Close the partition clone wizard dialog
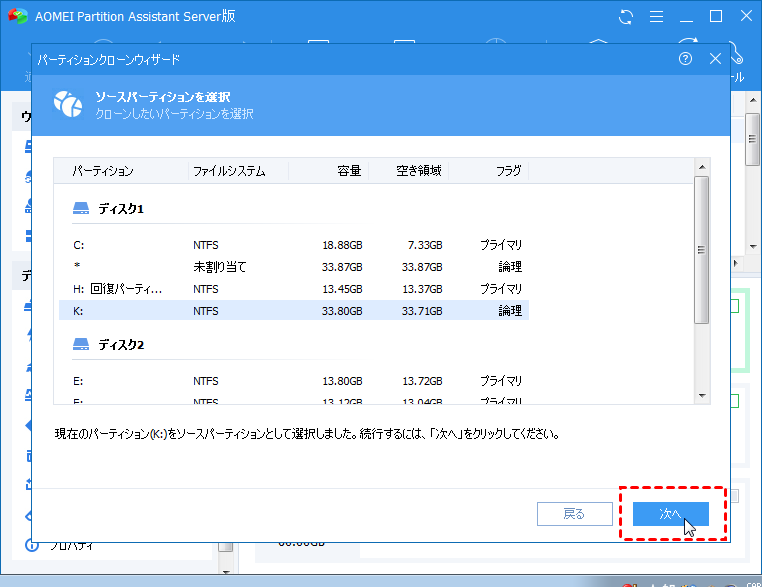 tap(715, 59)
